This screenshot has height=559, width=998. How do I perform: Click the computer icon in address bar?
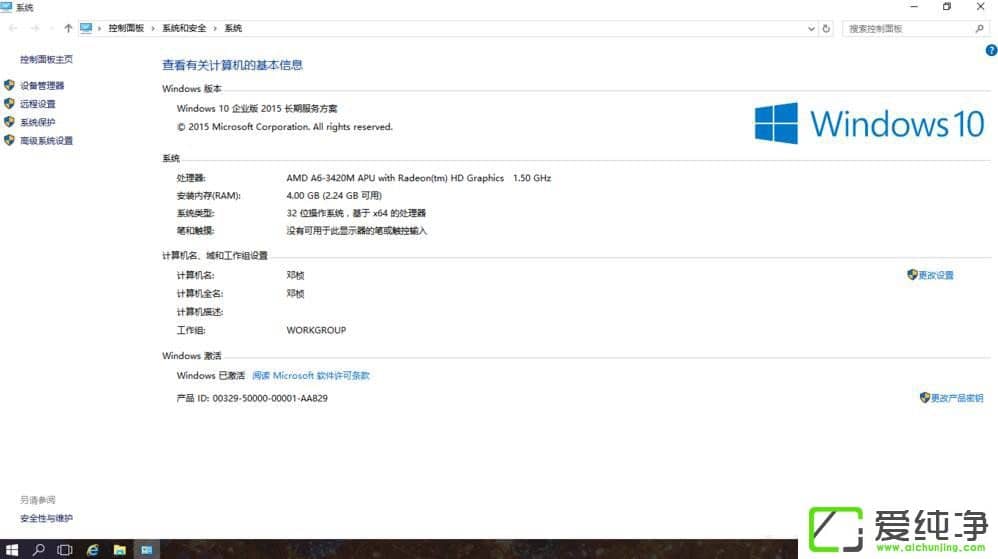coord(86,28)
